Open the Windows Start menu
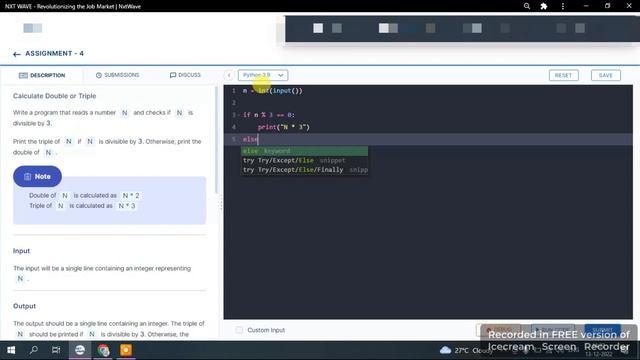This screenshot has width=640, height=360. [11, 350]
